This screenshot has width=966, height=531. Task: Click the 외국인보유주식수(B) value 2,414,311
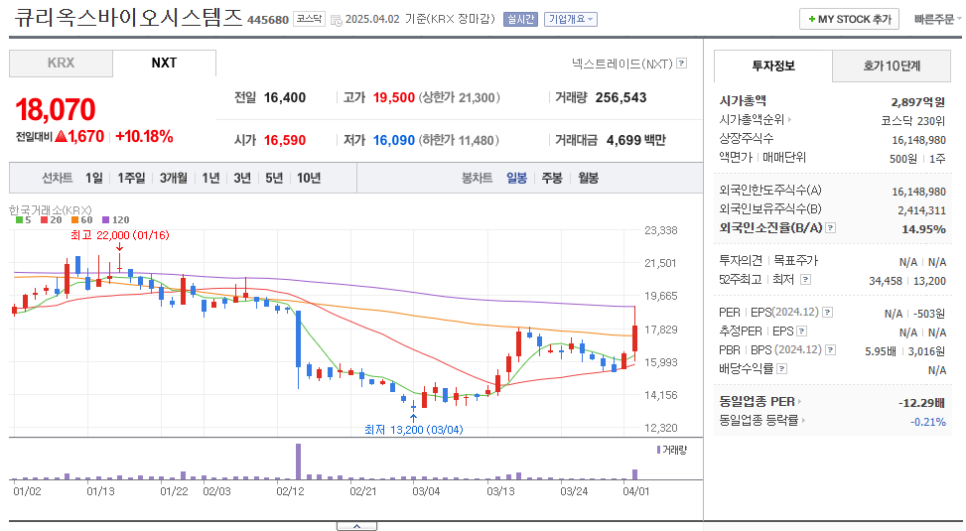[922, 210]
